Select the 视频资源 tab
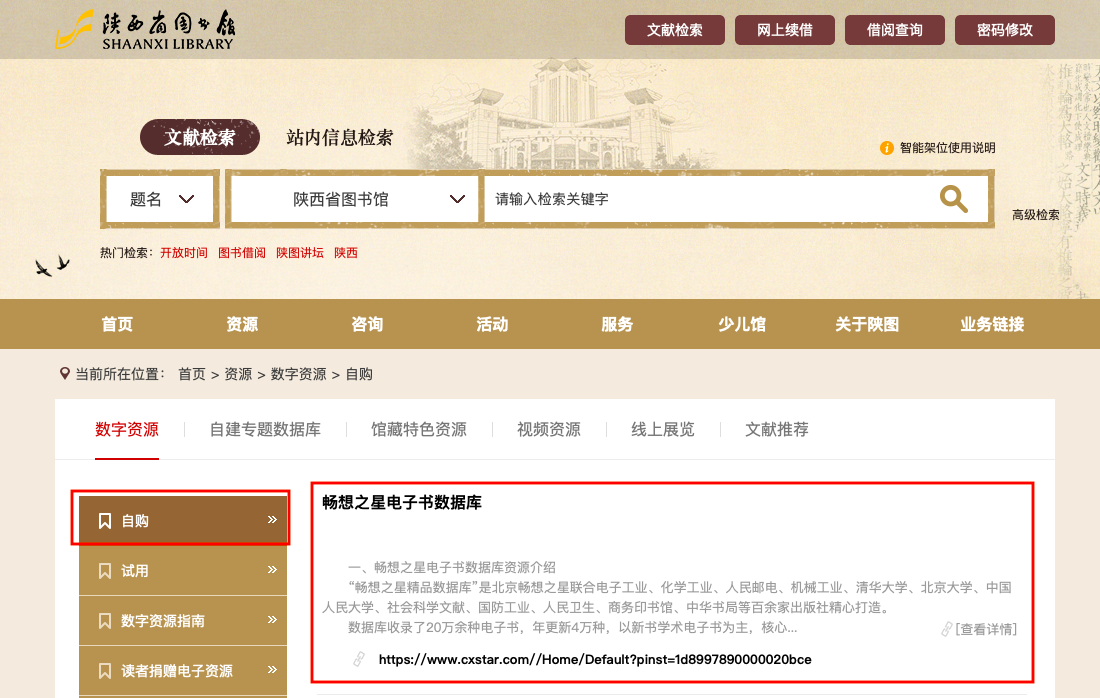Viewport: 1100px width, 698px height. (549, 429)
